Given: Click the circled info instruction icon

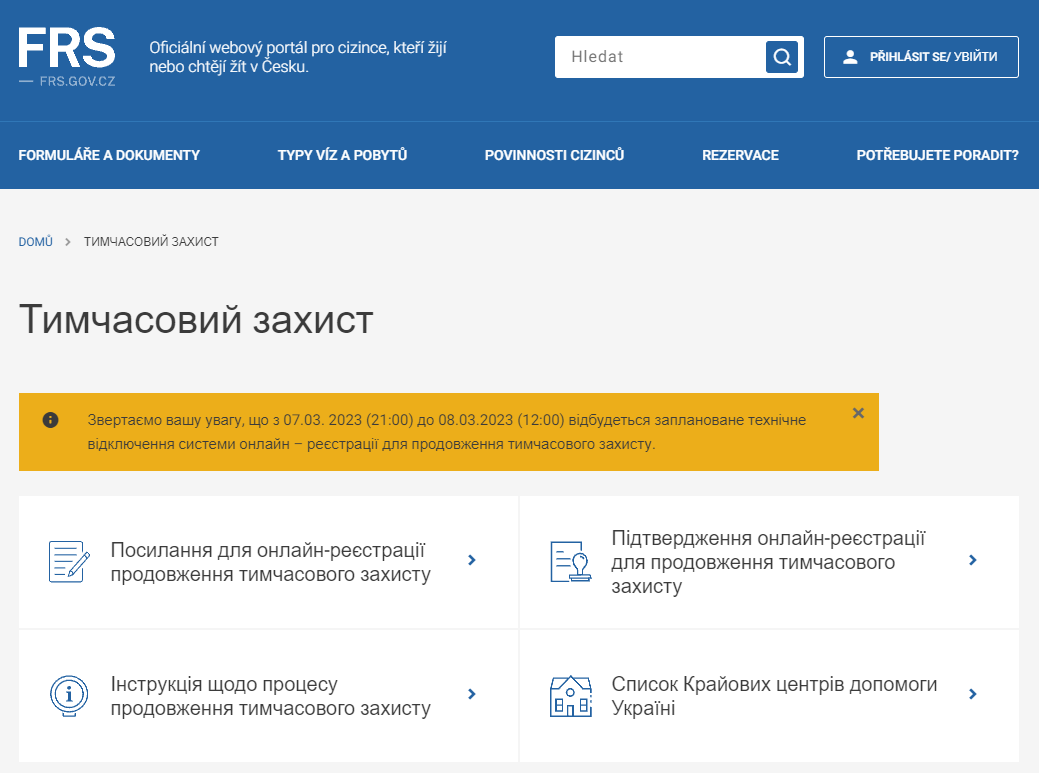Looking at the screenshot, I should coord(69,695).
